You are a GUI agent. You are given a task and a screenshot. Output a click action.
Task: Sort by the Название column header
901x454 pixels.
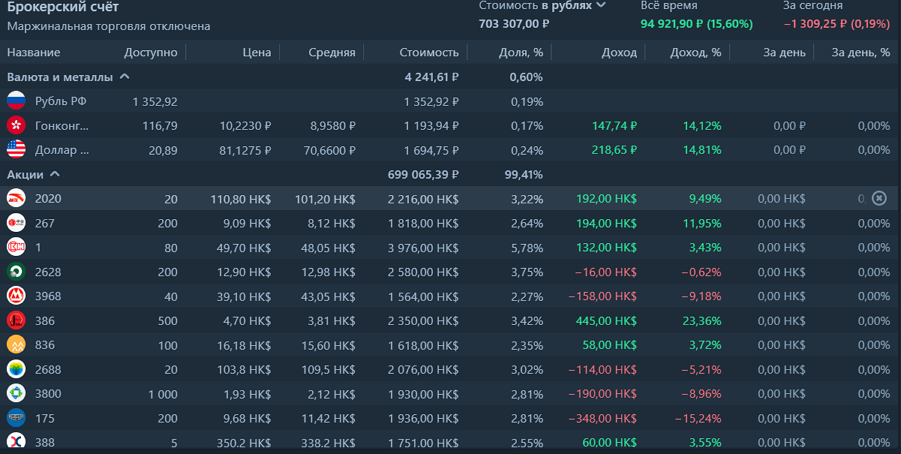pyautogui.click(x=34, y=52)
